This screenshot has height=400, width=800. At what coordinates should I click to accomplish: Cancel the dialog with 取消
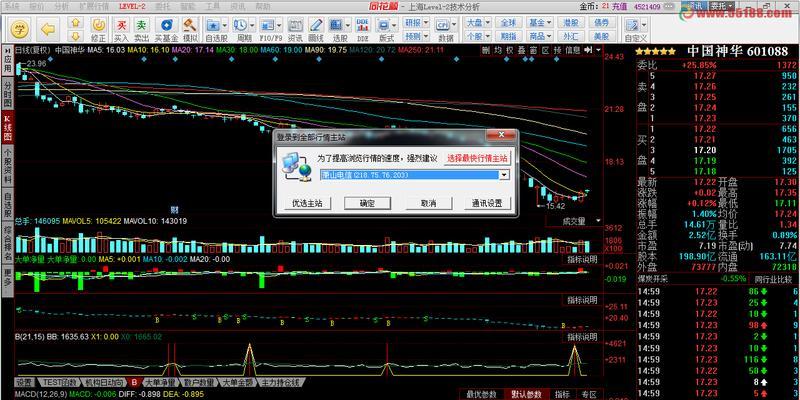(x=429, y=203)
